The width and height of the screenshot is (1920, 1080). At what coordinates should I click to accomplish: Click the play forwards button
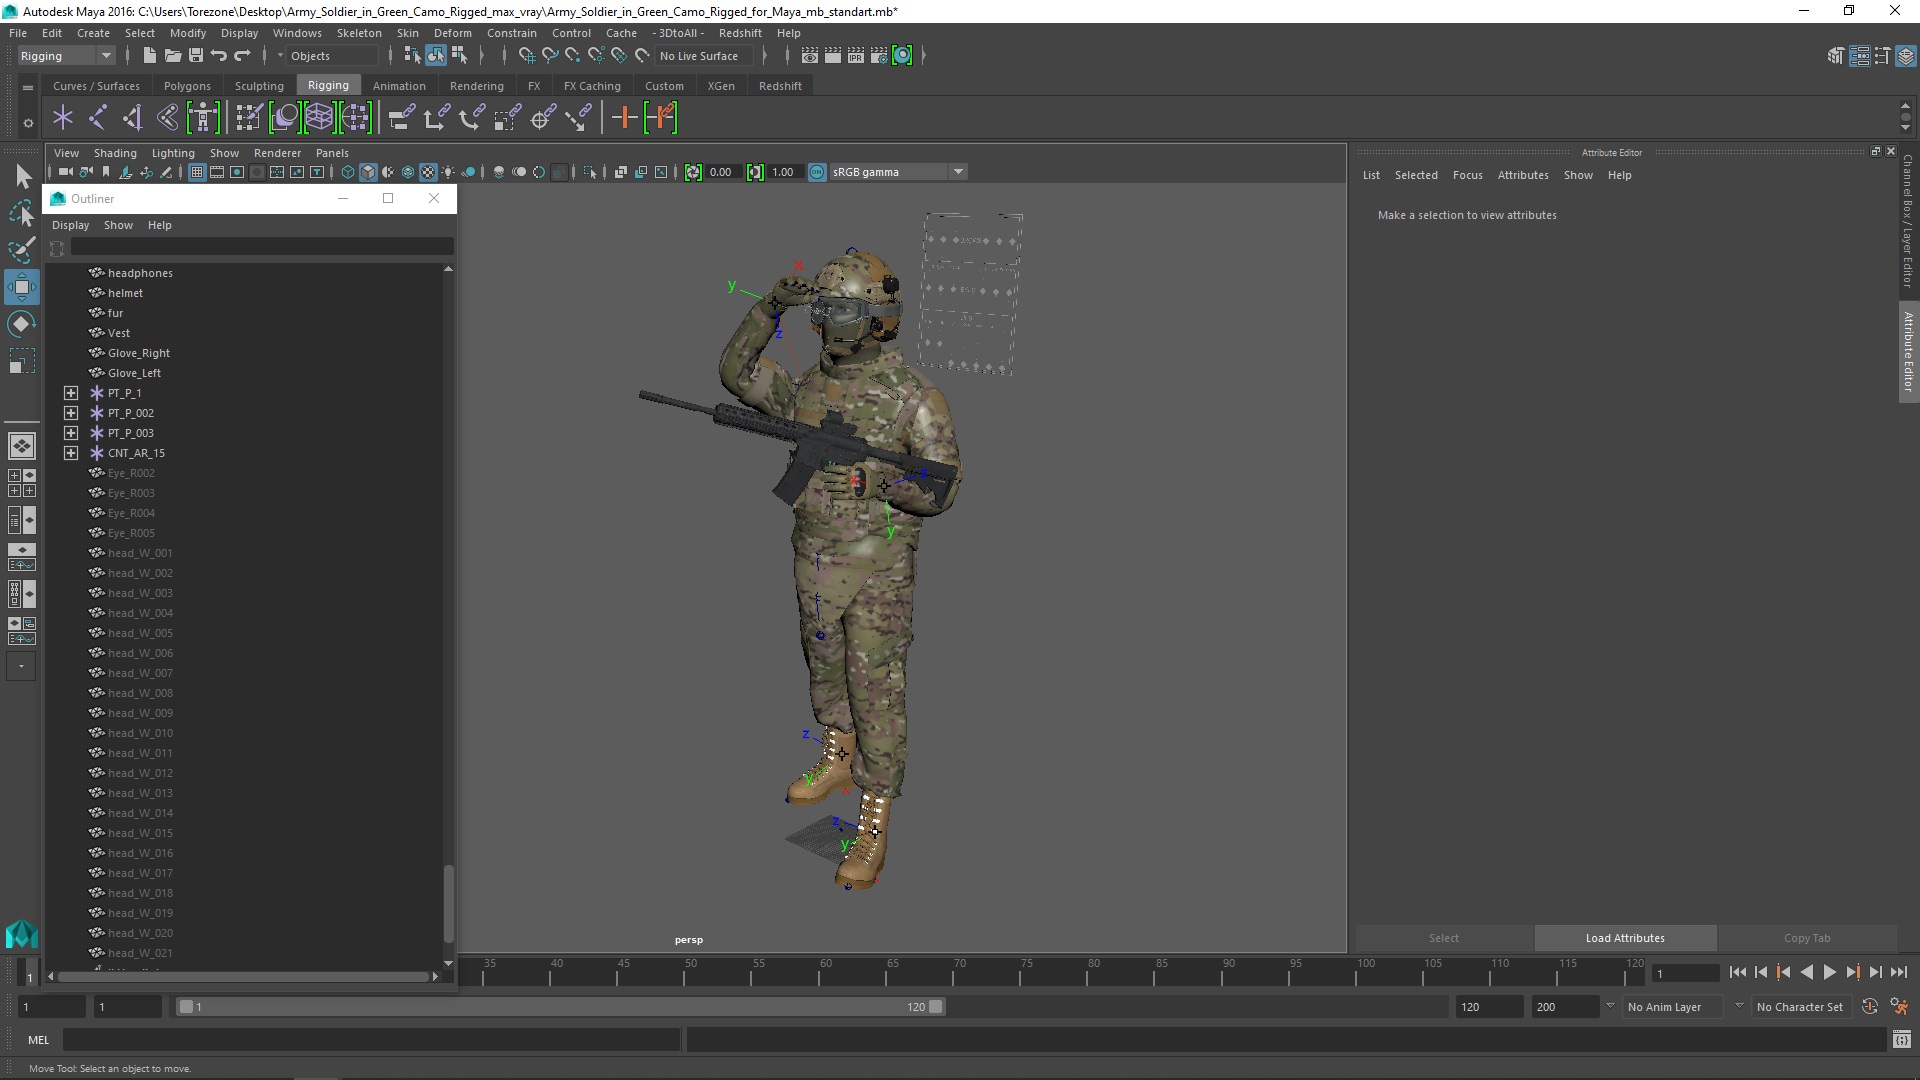[x=1830, y=972]
